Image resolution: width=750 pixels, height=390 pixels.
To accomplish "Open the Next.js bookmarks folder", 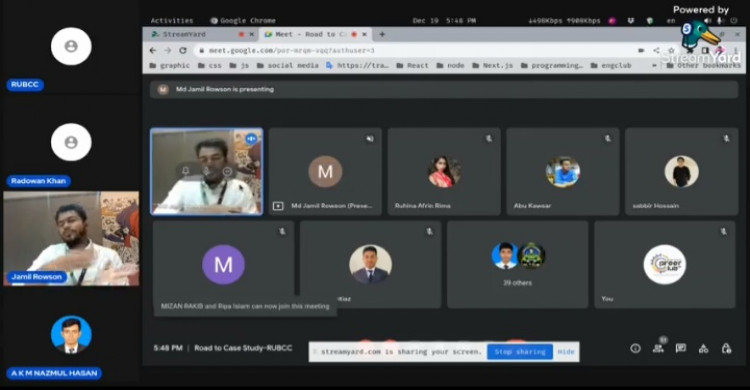I will [493, 66].
